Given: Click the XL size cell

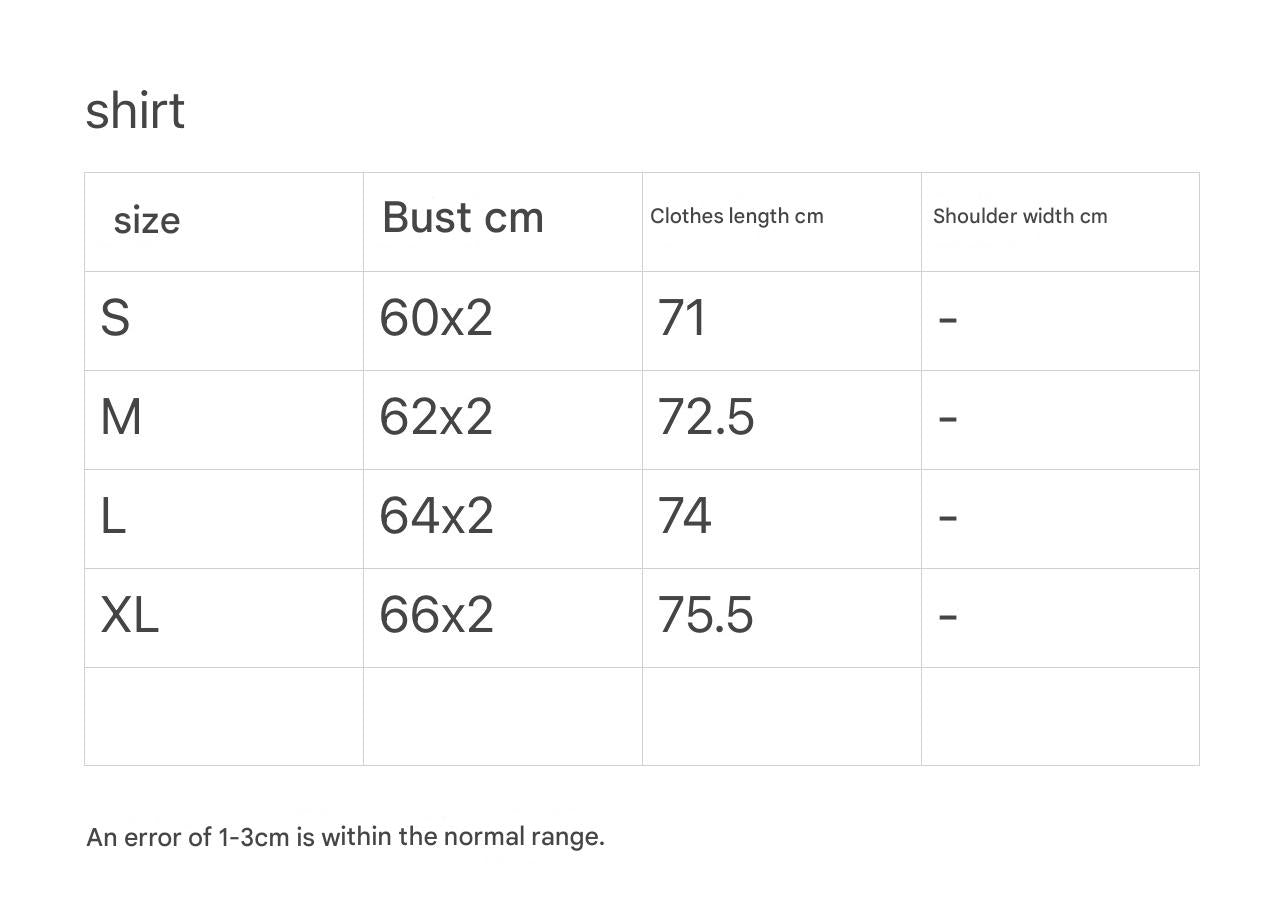Looking at the screenshot, I should pyautogui.click(x=130, y=614).
